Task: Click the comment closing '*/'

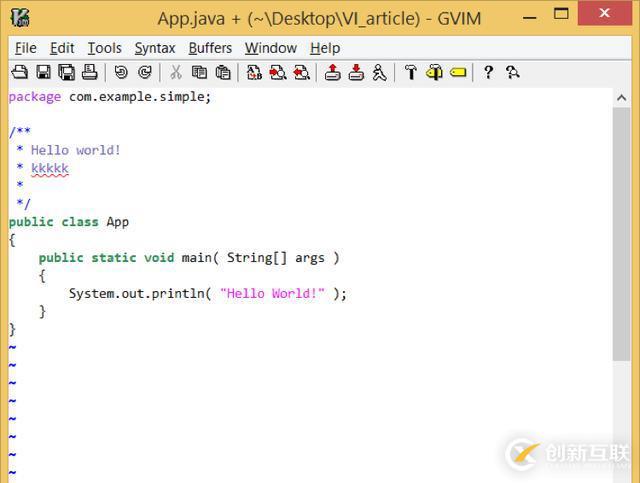Action: (24, 203)
